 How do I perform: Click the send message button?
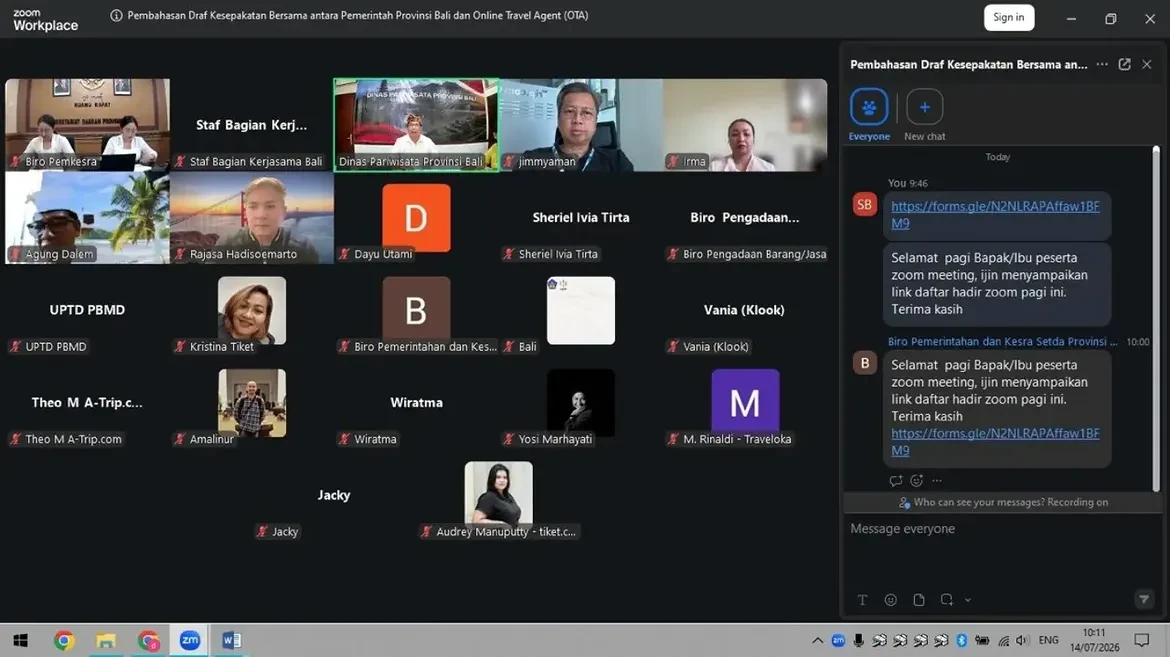1143,599
